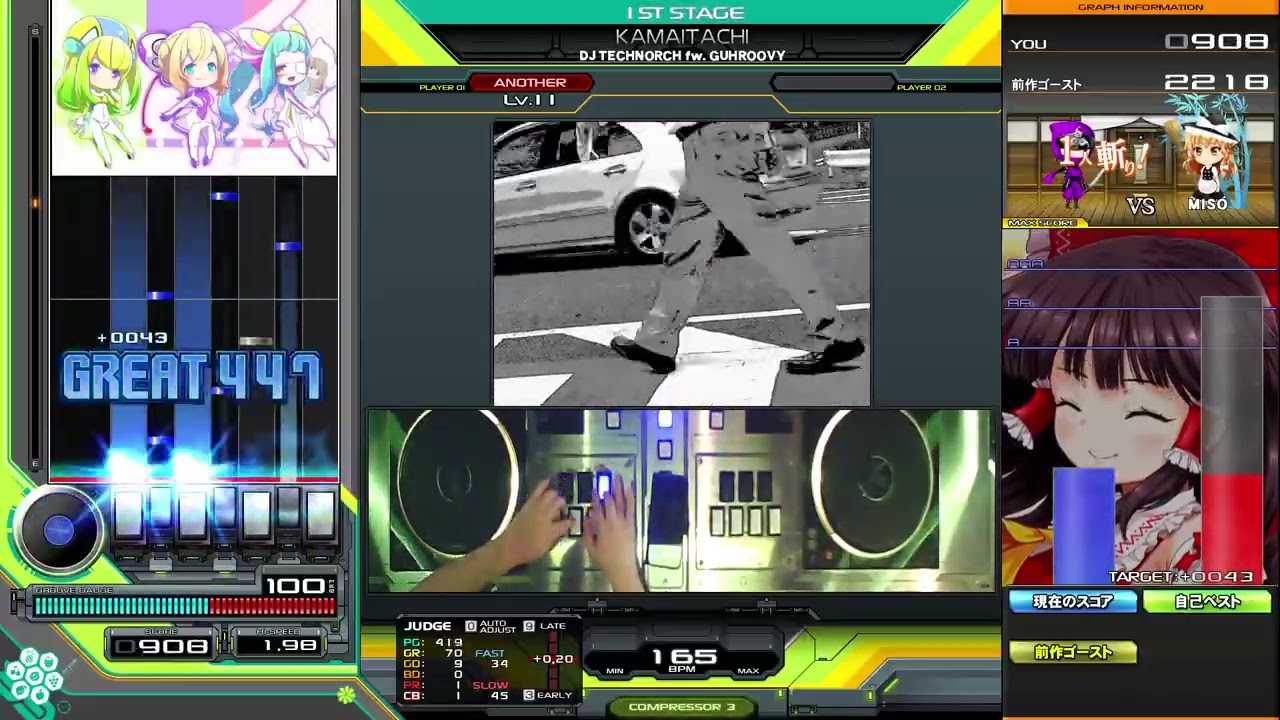Click the blue current score graph bar
Image resolution: width=1280 pixels, height=720 pixels.
1083,526
